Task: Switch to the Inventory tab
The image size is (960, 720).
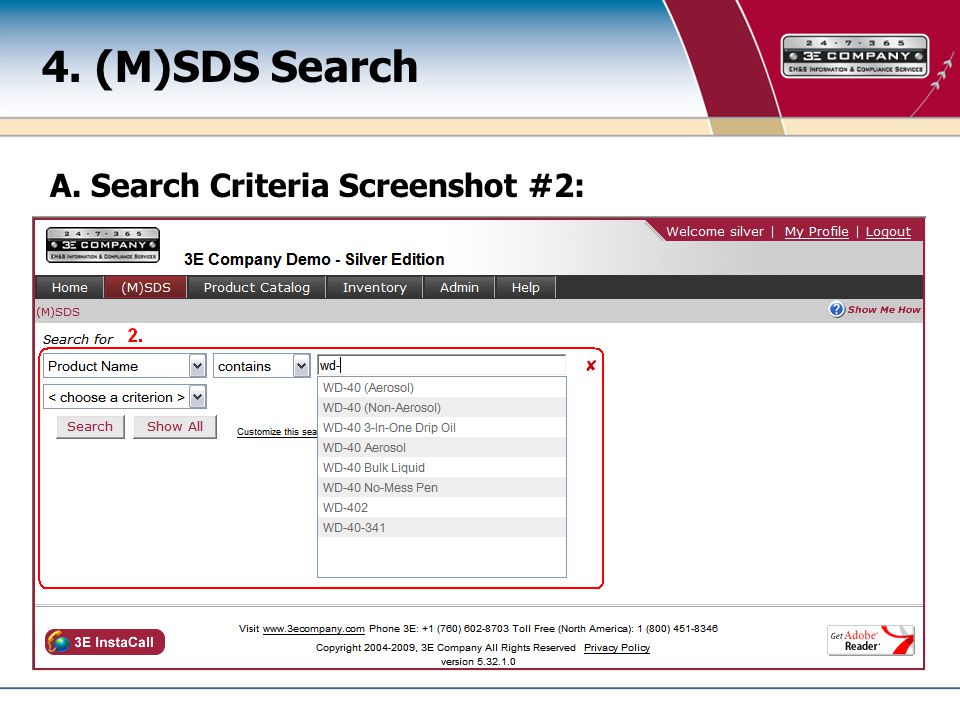Action: (375, 287)
